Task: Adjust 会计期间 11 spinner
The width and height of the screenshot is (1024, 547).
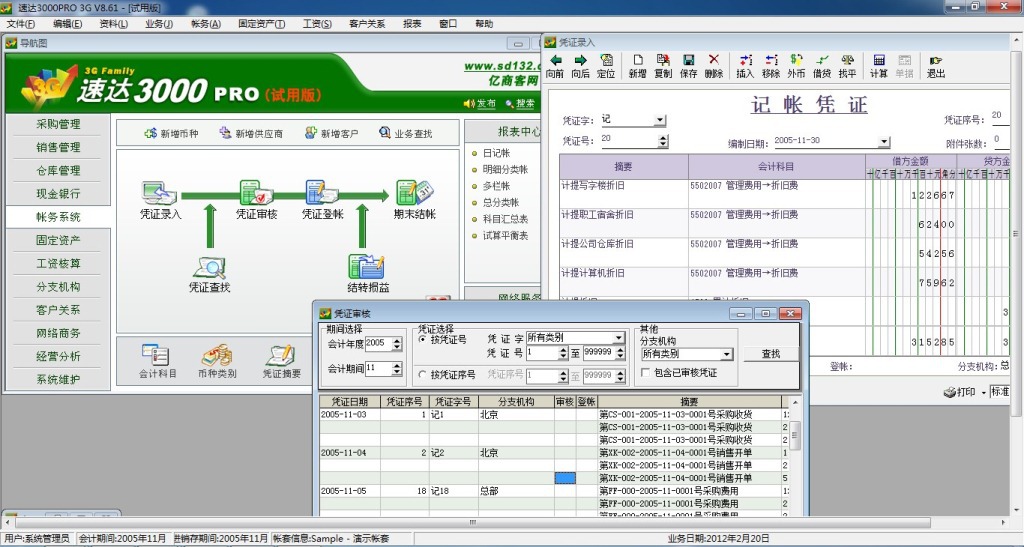Action: point(396,369)
